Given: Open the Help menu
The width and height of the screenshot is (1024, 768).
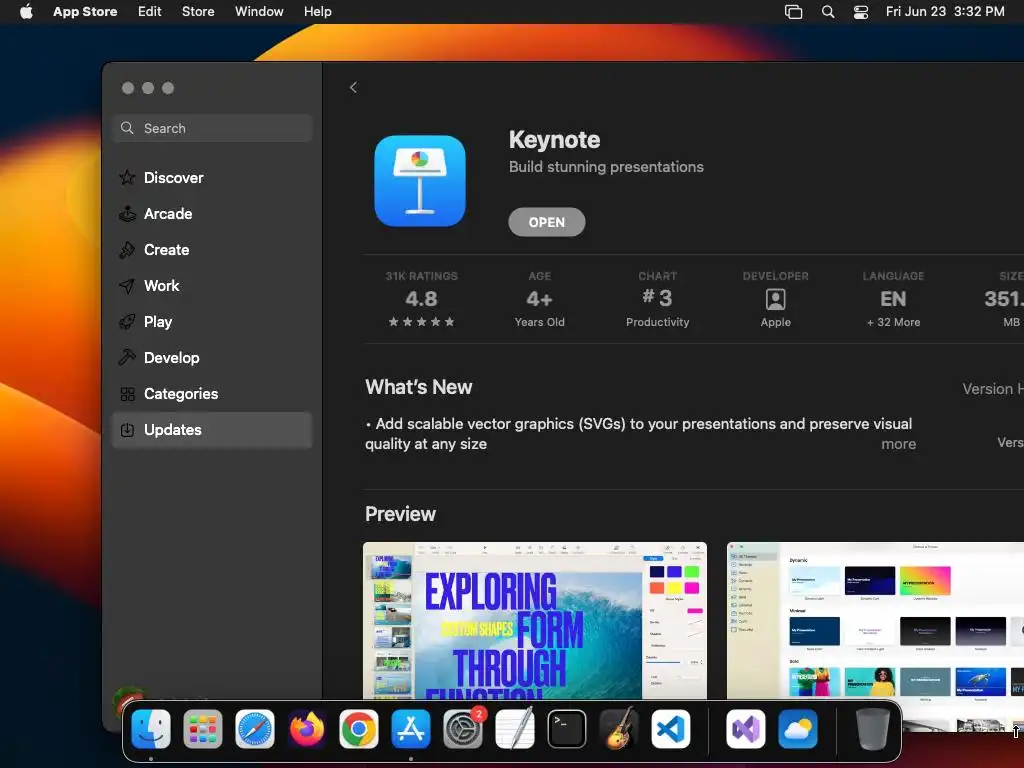Looking at the screenshot, I should [317, 11].
